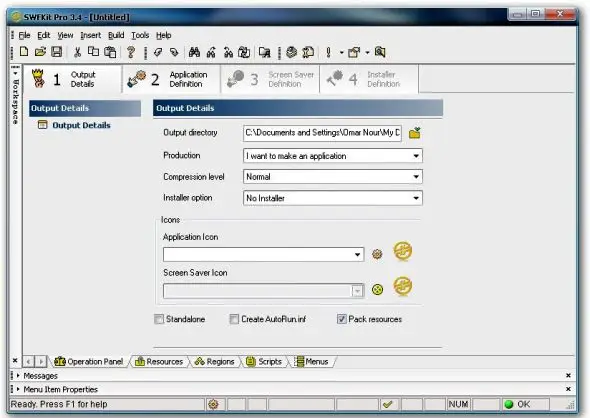Open the Build menu
590x418 pixels.
tap(116, 35)
